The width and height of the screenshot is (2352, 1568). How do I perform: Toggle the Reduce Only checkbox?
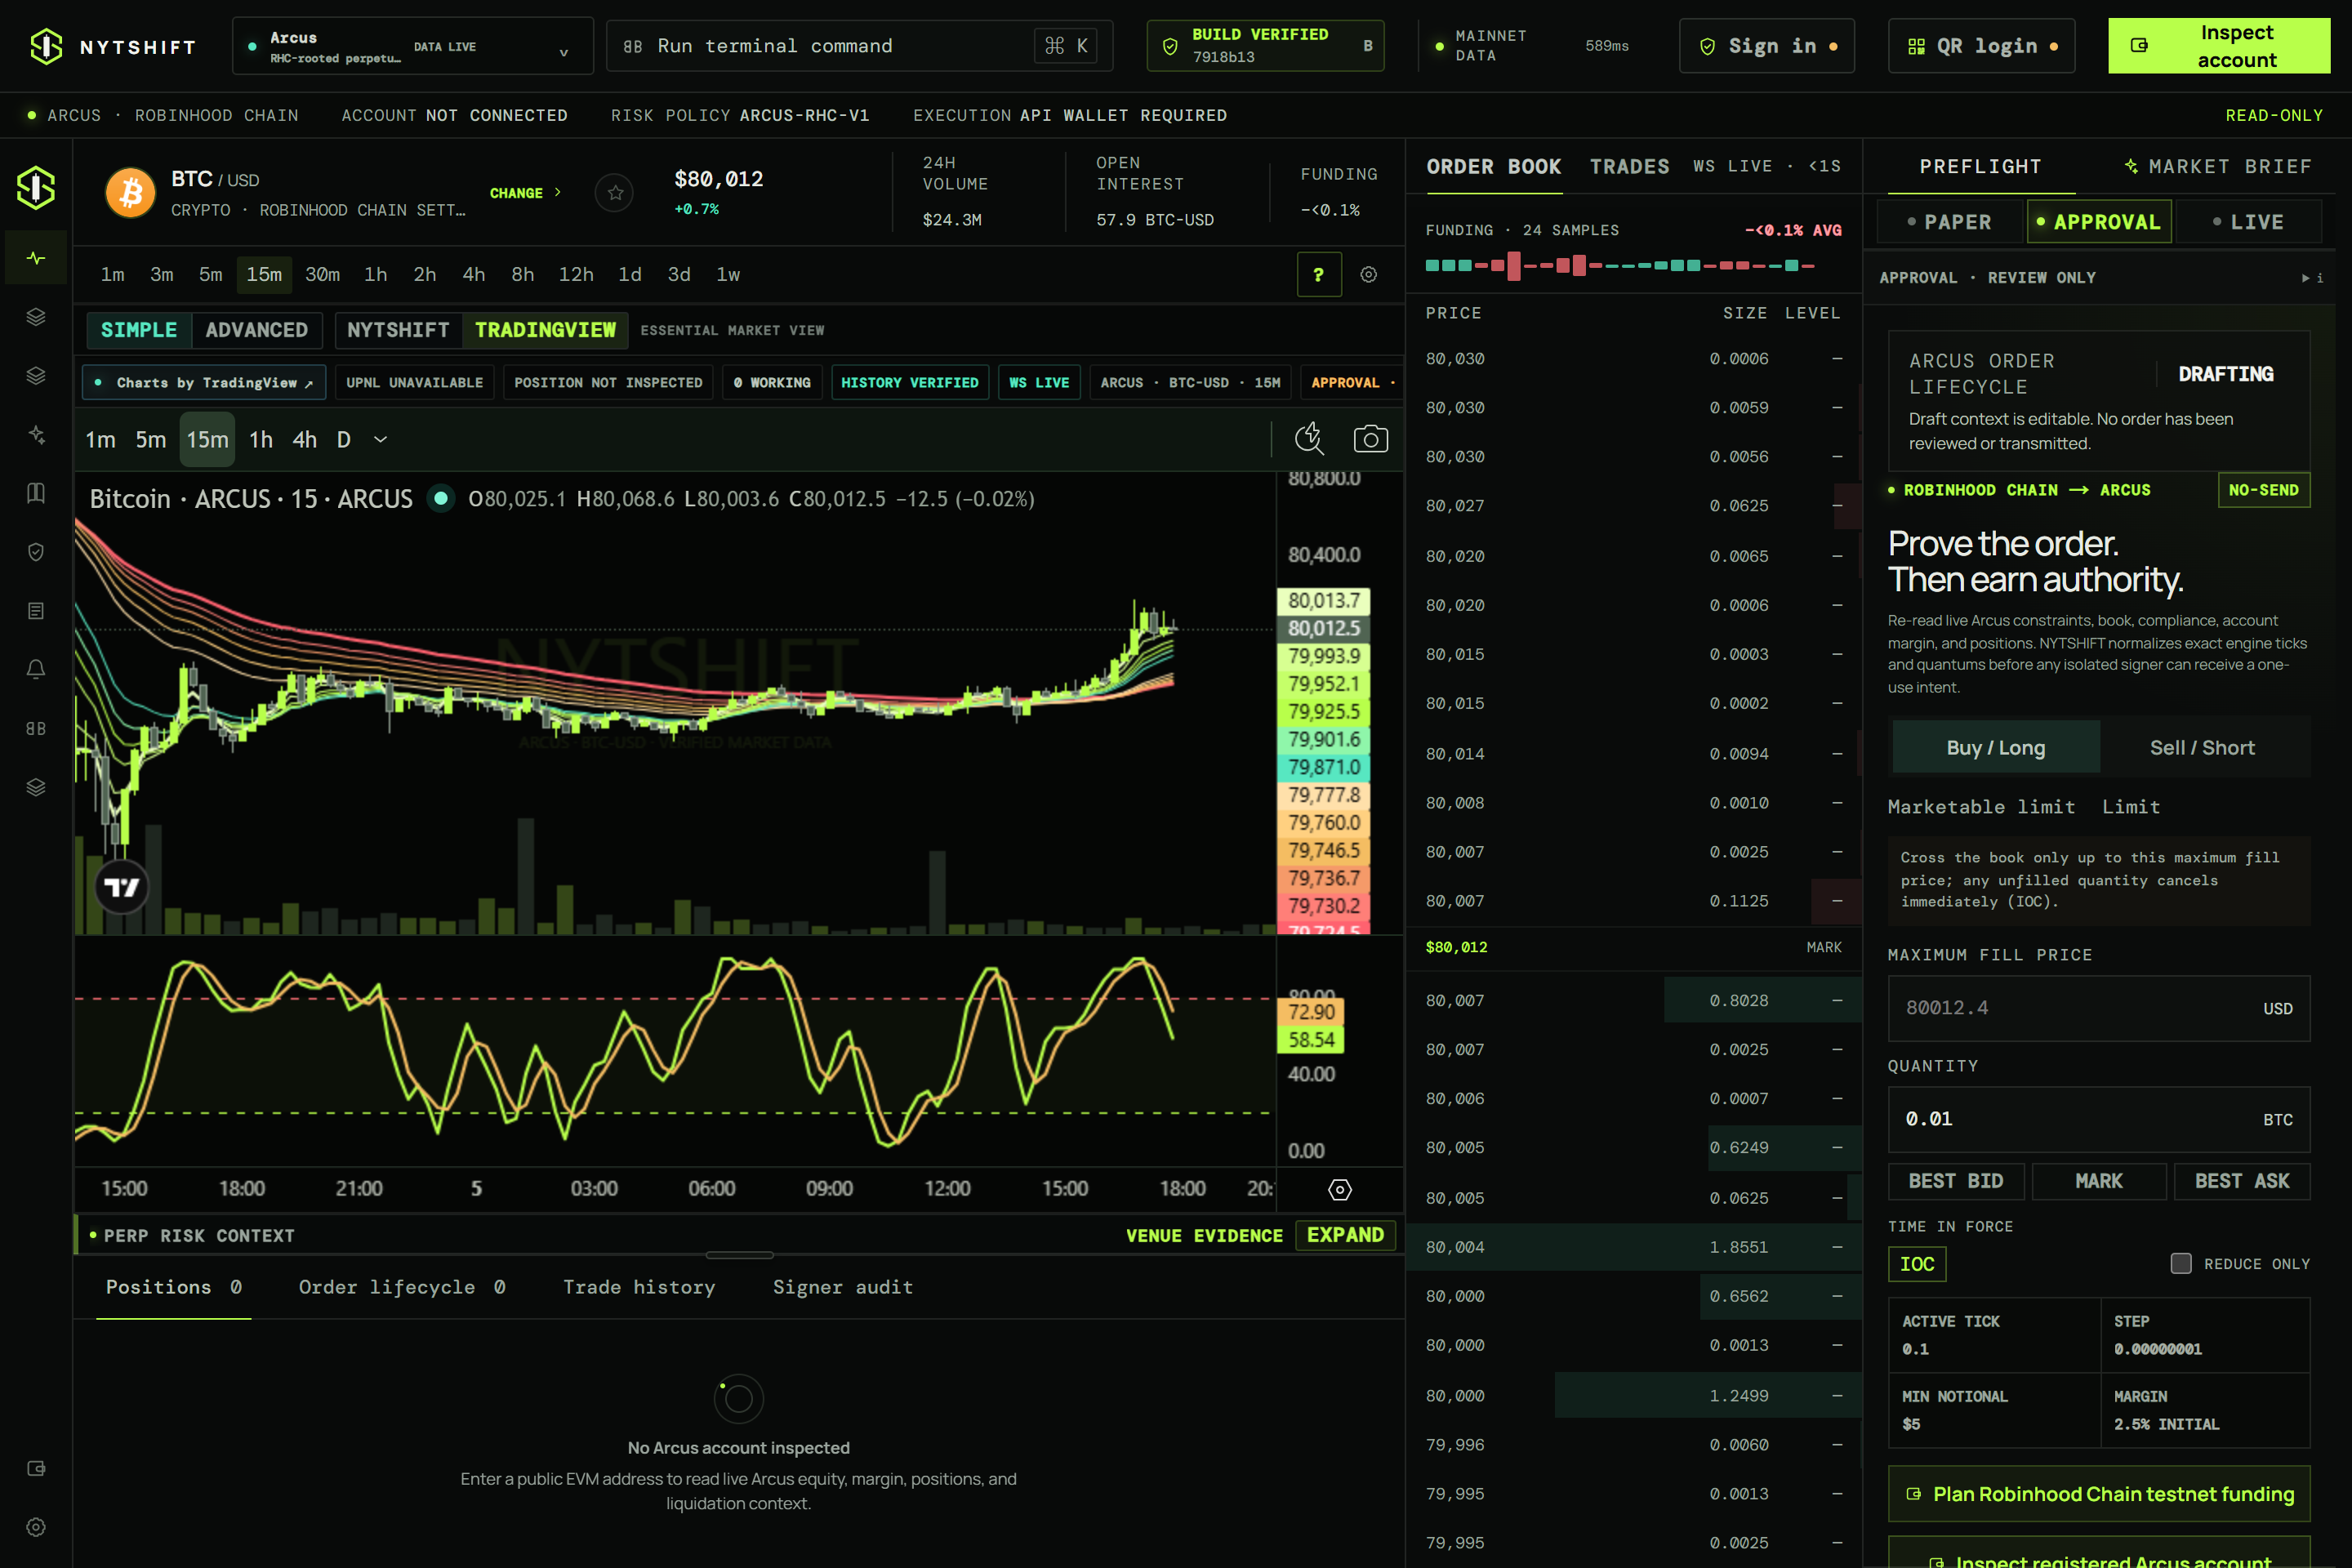click(2181, 1263)
